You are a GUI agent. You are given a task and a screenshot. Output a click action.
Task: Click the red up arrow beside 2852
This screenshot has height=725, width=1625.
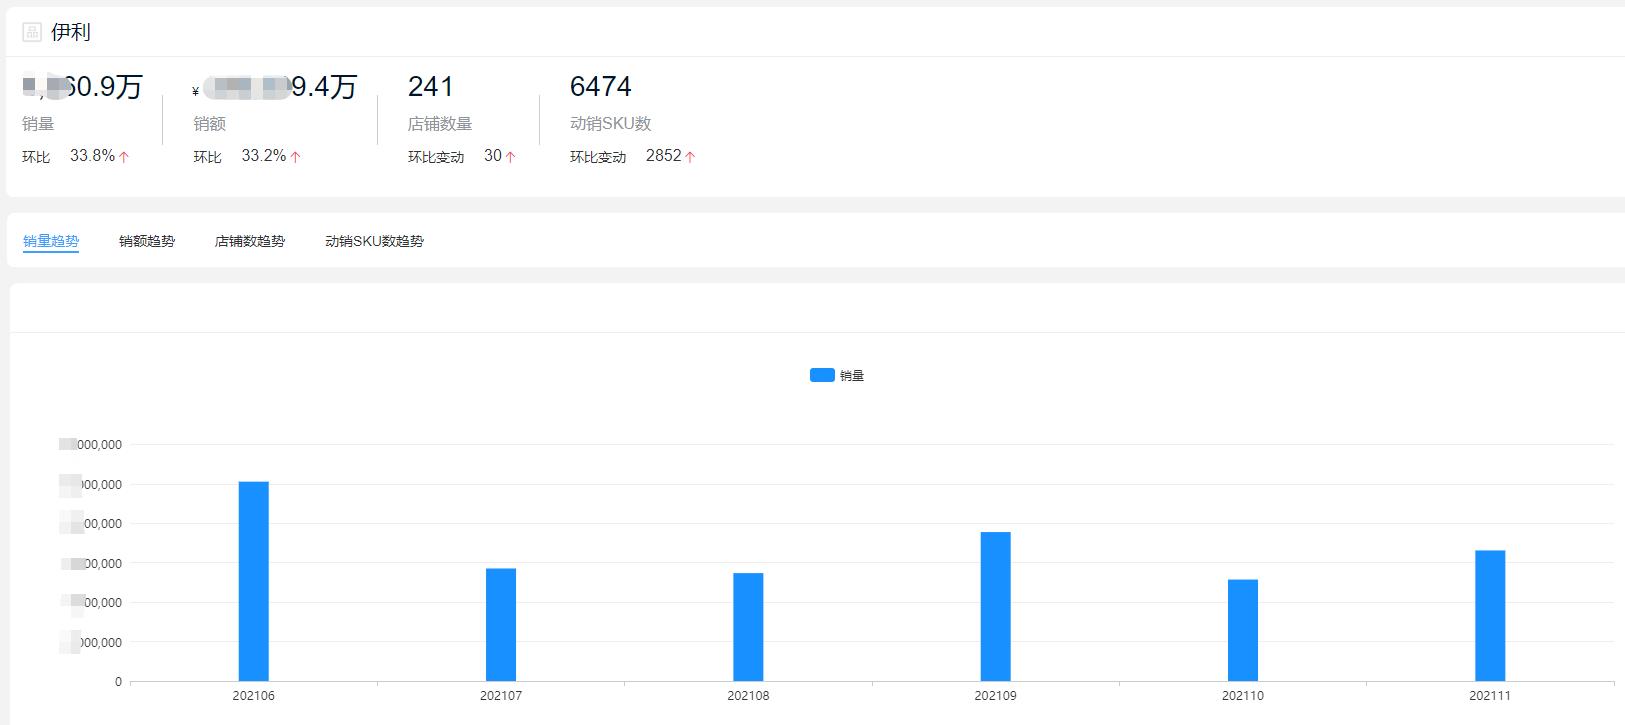(x=690, y=157)
